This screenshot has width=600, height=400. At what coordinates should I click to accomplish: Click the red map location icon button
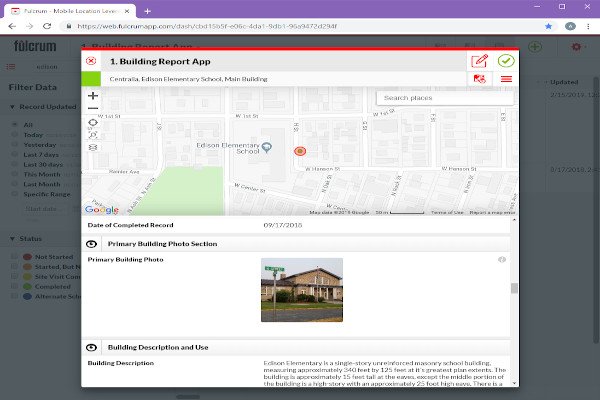point(480,79)
